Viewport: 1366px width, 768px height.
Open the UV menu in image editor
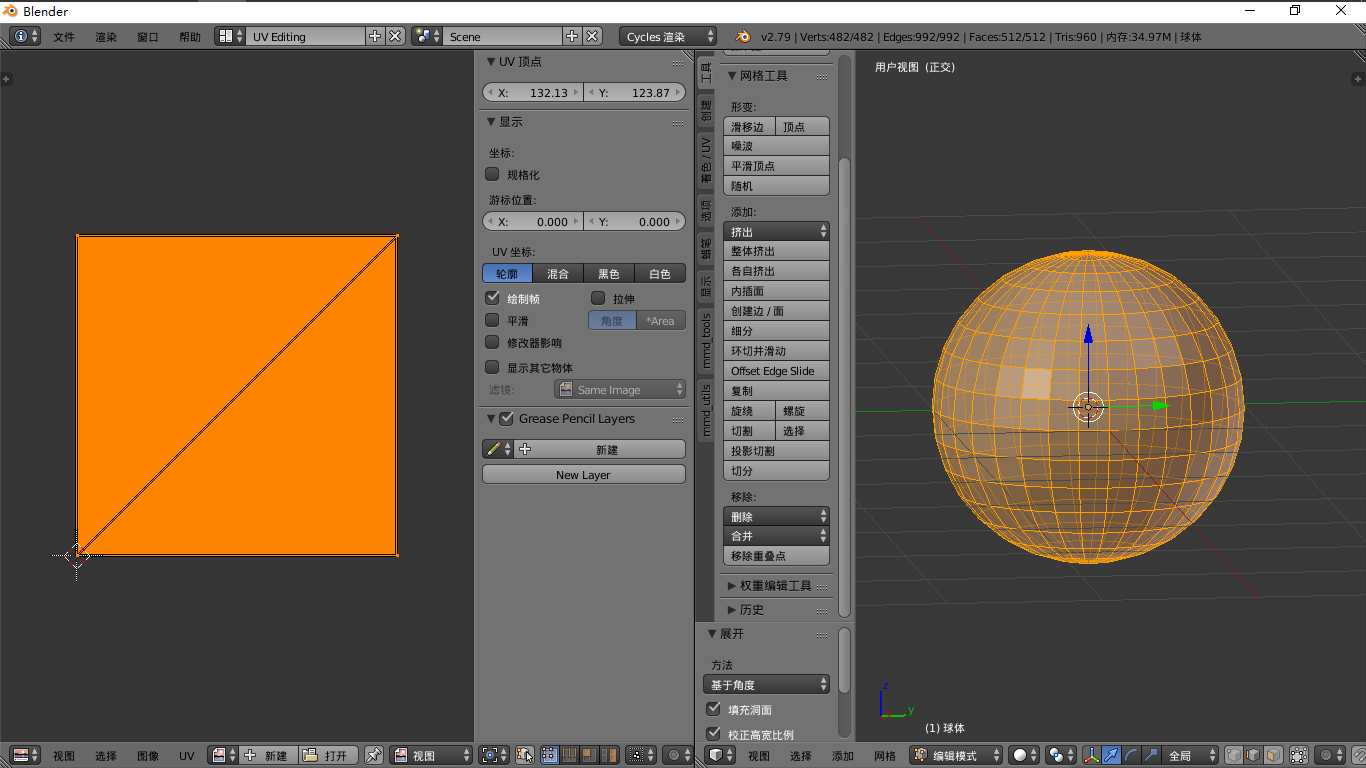[187, 756]
